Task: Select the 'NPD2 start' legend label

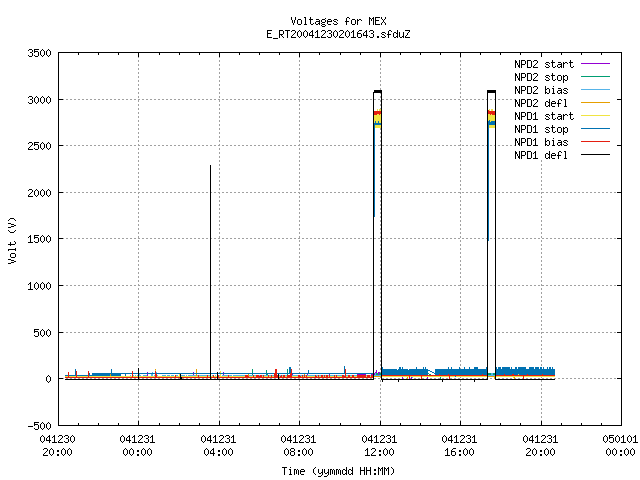Action: [x=544, y=64]
